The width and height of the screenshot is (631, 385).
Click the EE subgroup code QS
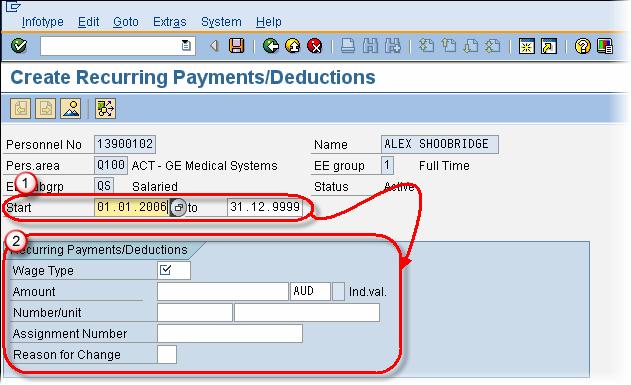tap(104, 186)
